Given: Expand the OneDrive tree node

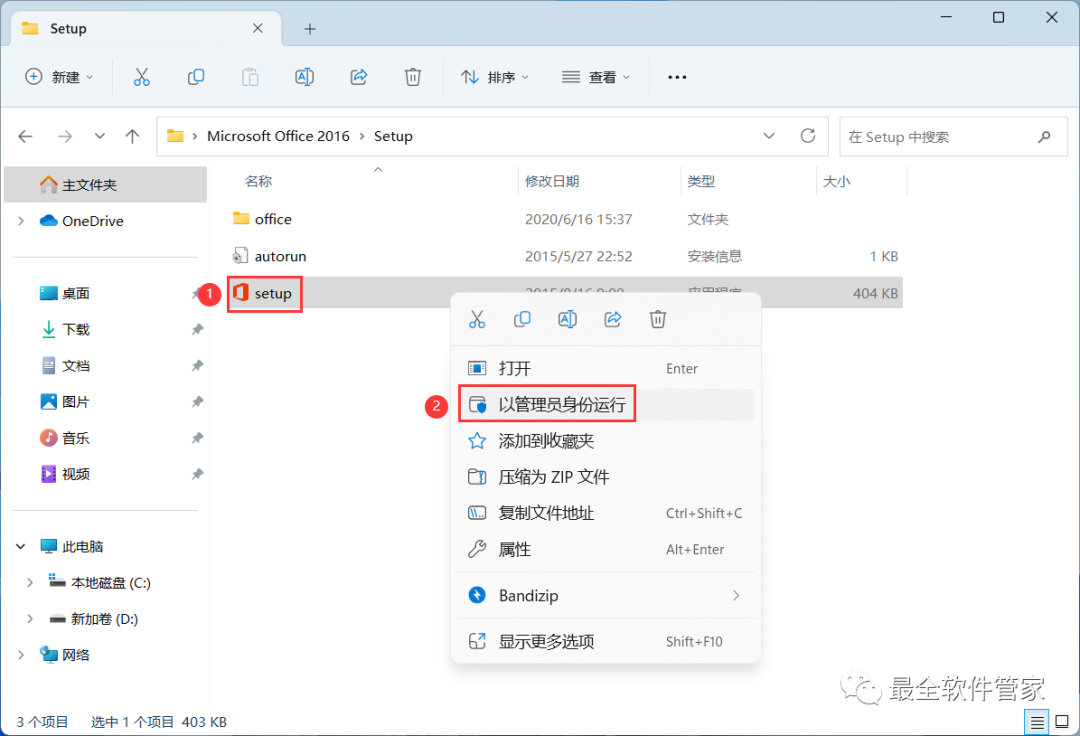Looking at the screenshot, I should click(21, 221).
